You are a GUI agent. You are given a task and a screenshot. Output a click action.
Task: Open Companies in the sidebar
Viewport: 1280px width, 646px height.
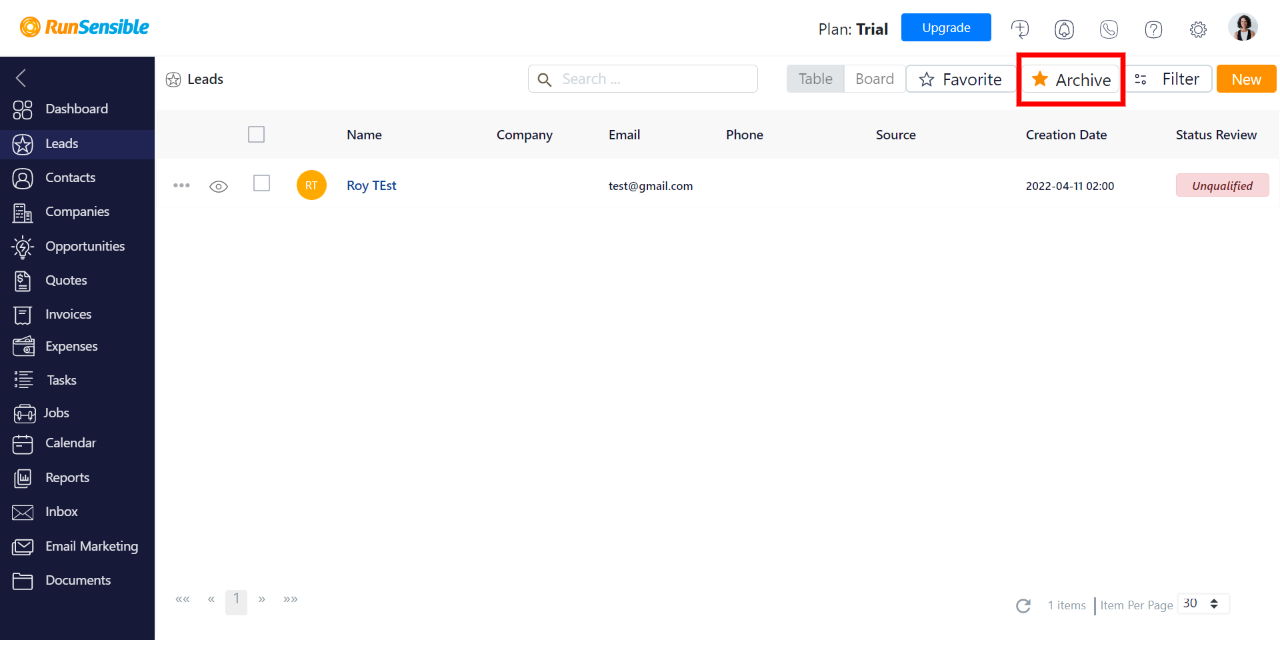click(77, 211)
